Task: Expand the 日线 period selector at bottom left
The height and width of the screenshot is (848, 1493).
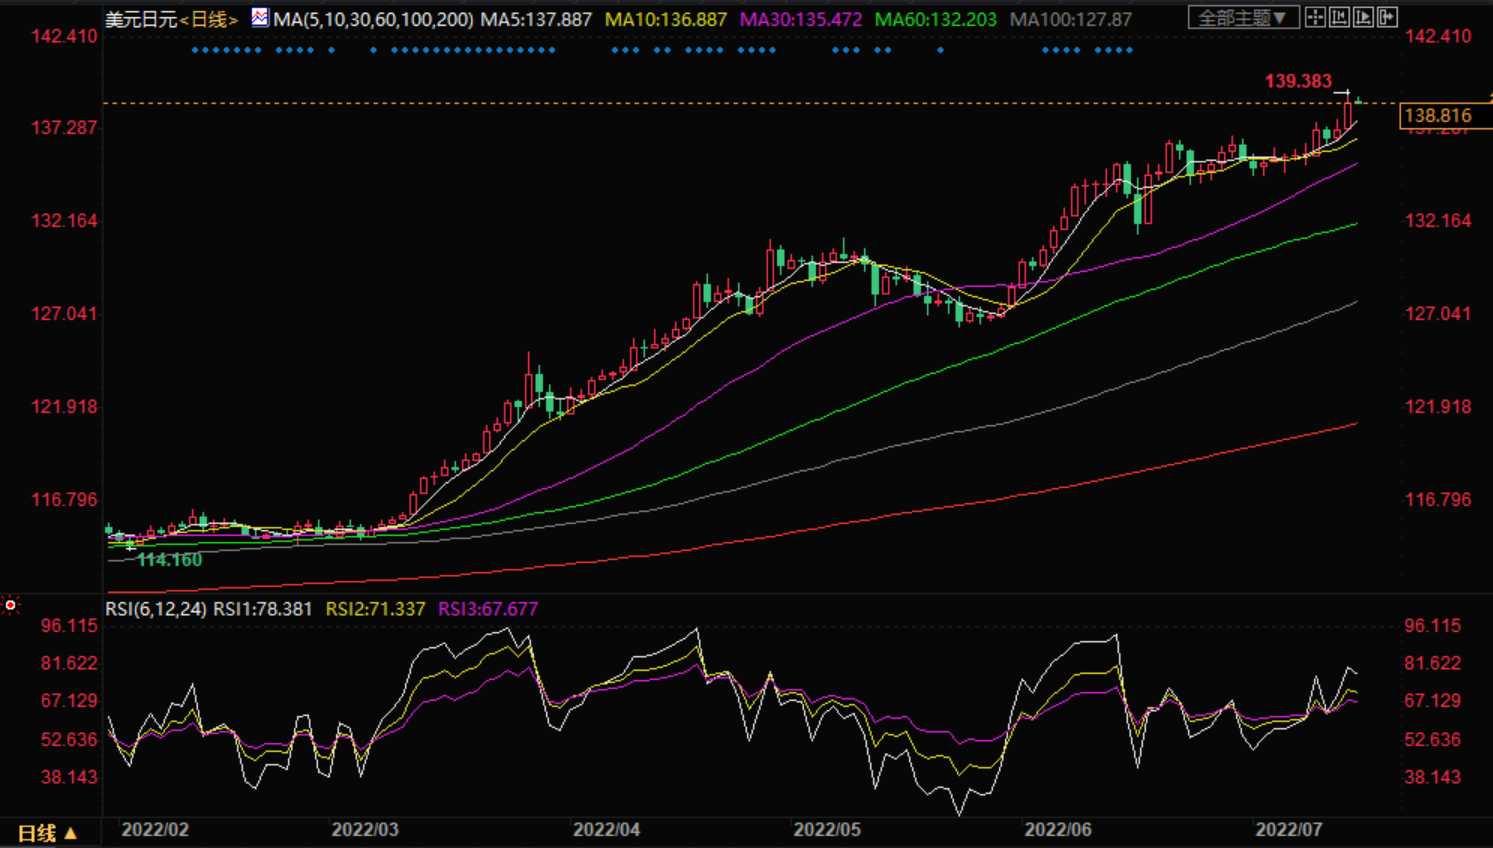Action: (47, 832)
